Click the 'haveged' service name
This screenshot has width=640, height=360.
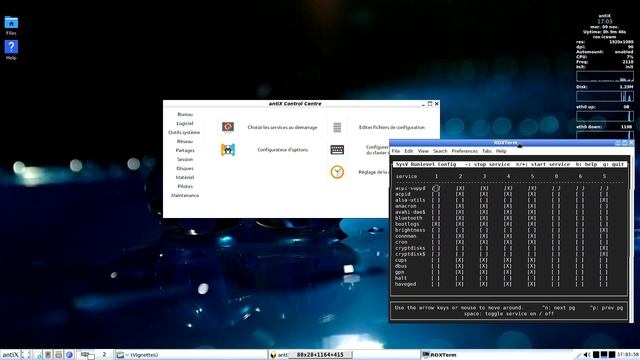[x=405, y=284]
